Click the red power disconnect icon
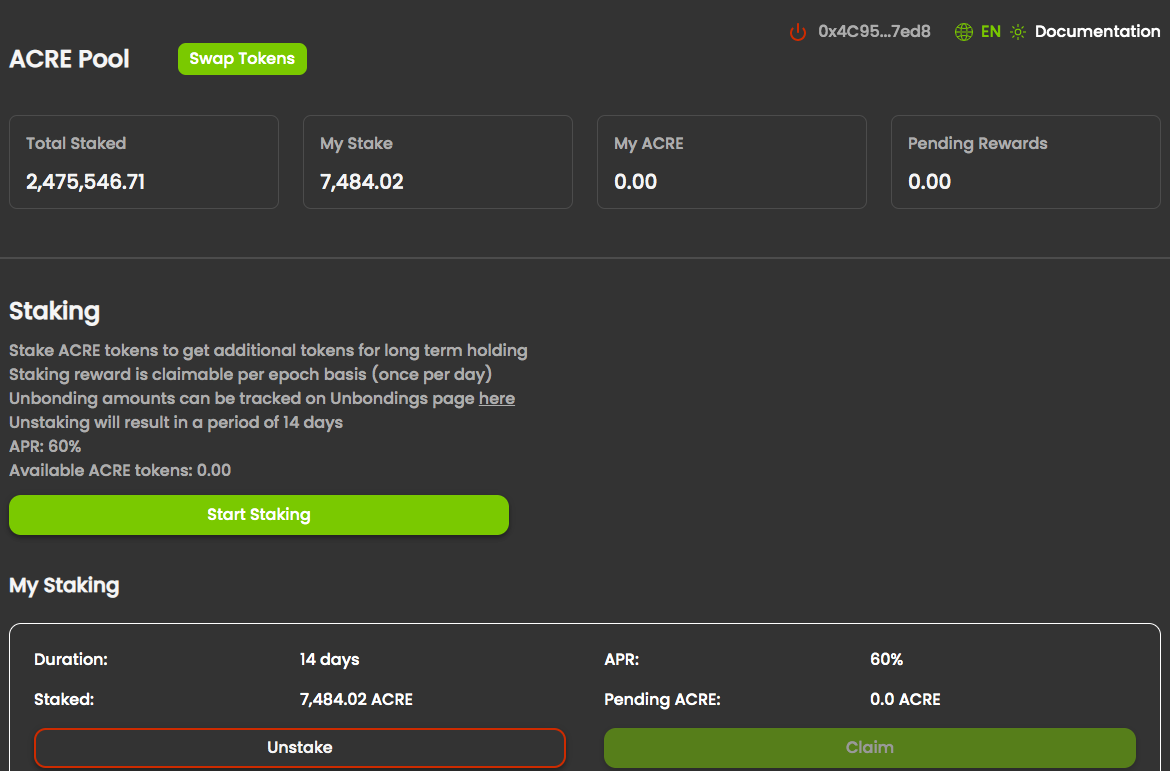Image resolution: width=1170 pixels, height=771 pixels. click(798, 32)
